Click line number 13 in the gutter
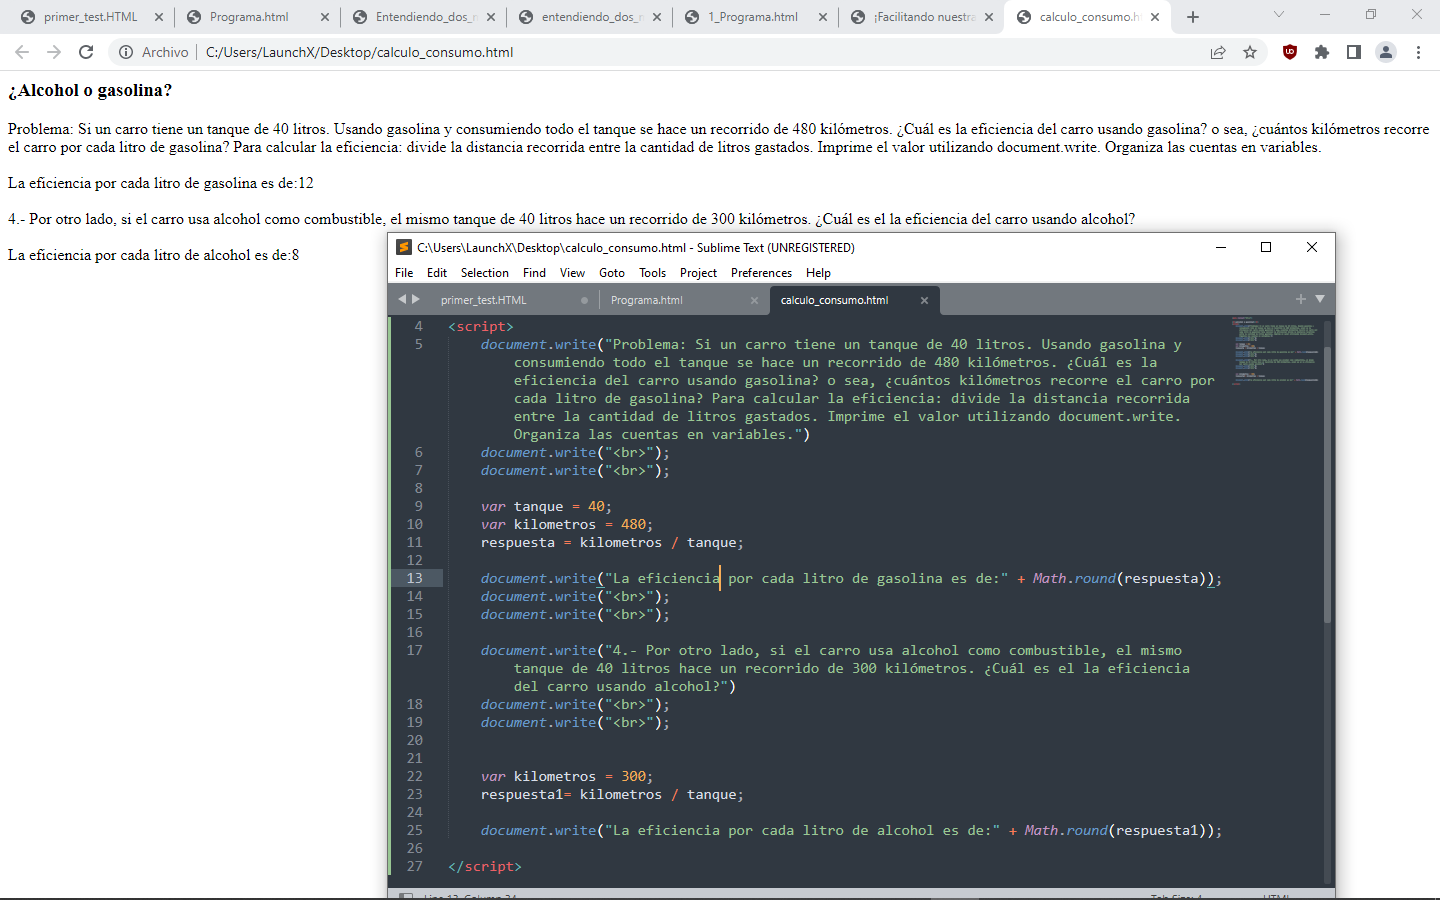The width and height of the screenshot is (1440, 900). [414, 578]
